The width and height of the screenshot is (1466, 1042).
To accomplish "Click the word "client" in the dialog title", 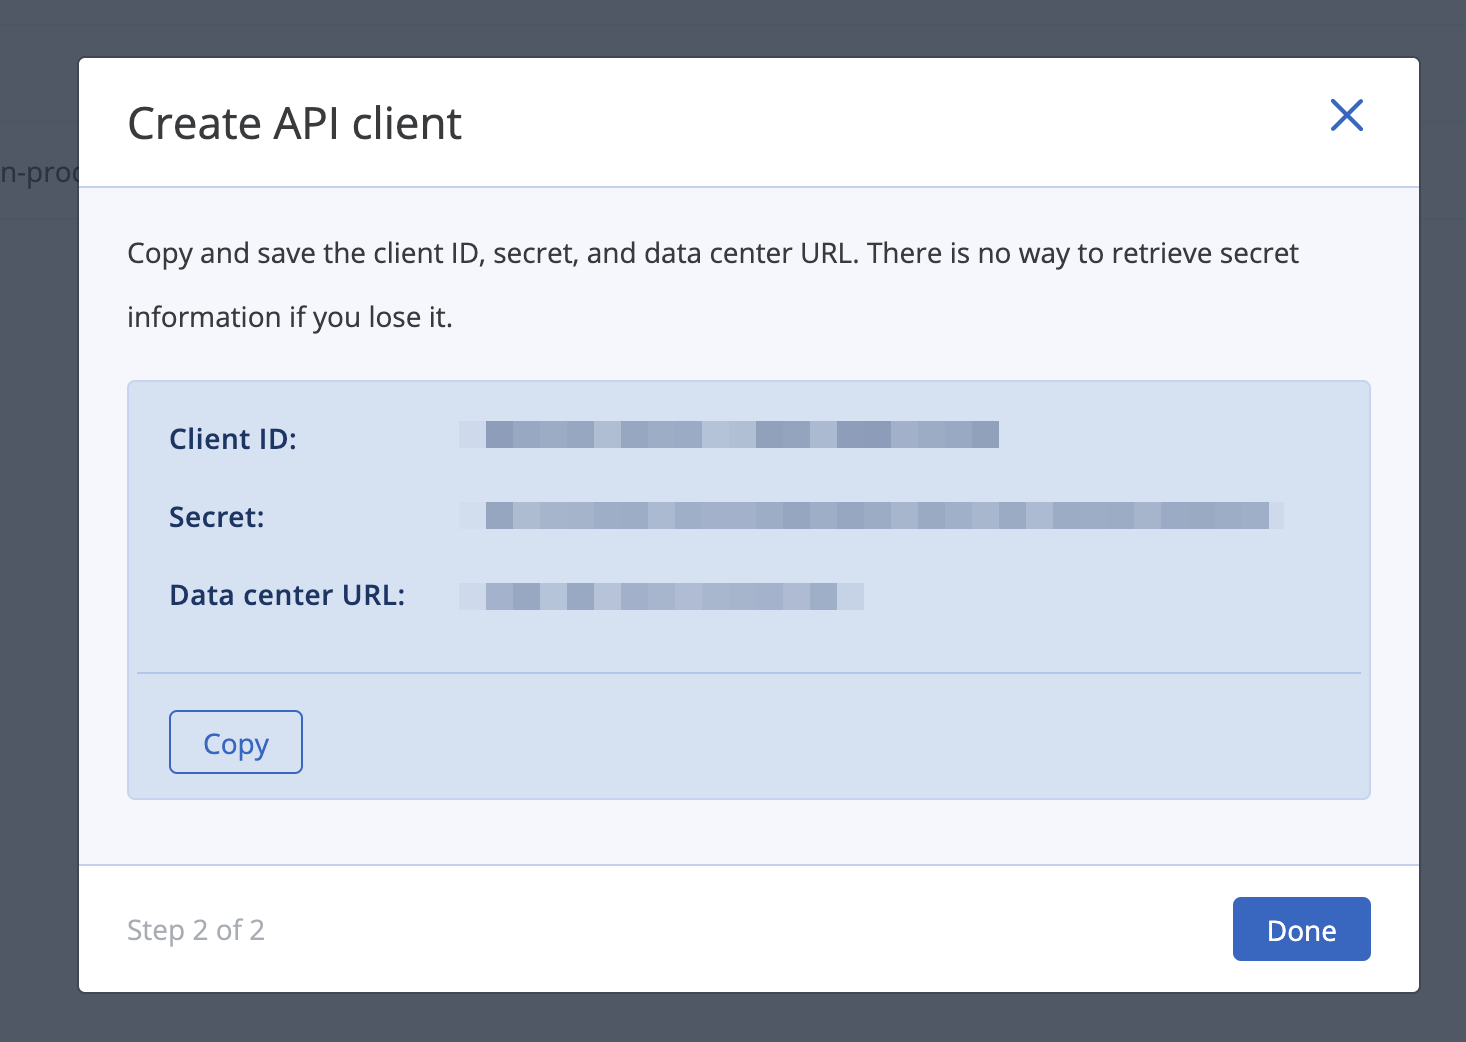I will pyautogui.click(x=406, y=124).
